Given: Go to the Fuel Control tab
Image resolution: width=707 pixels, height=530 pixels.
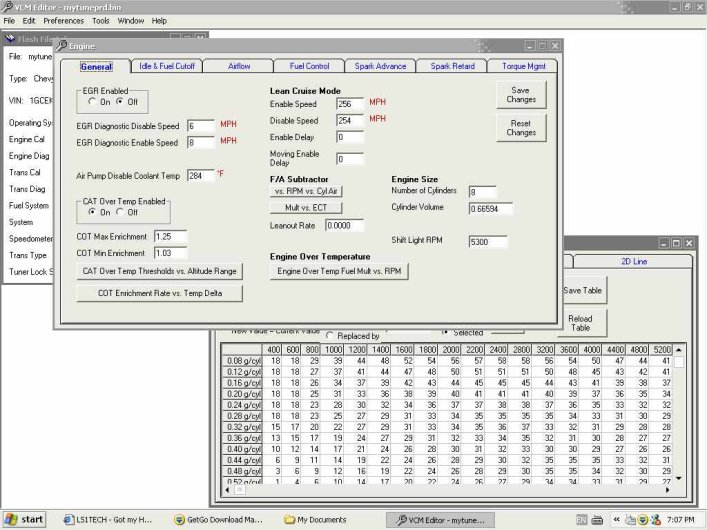Looking at the screenshot, I should point(310,66).
